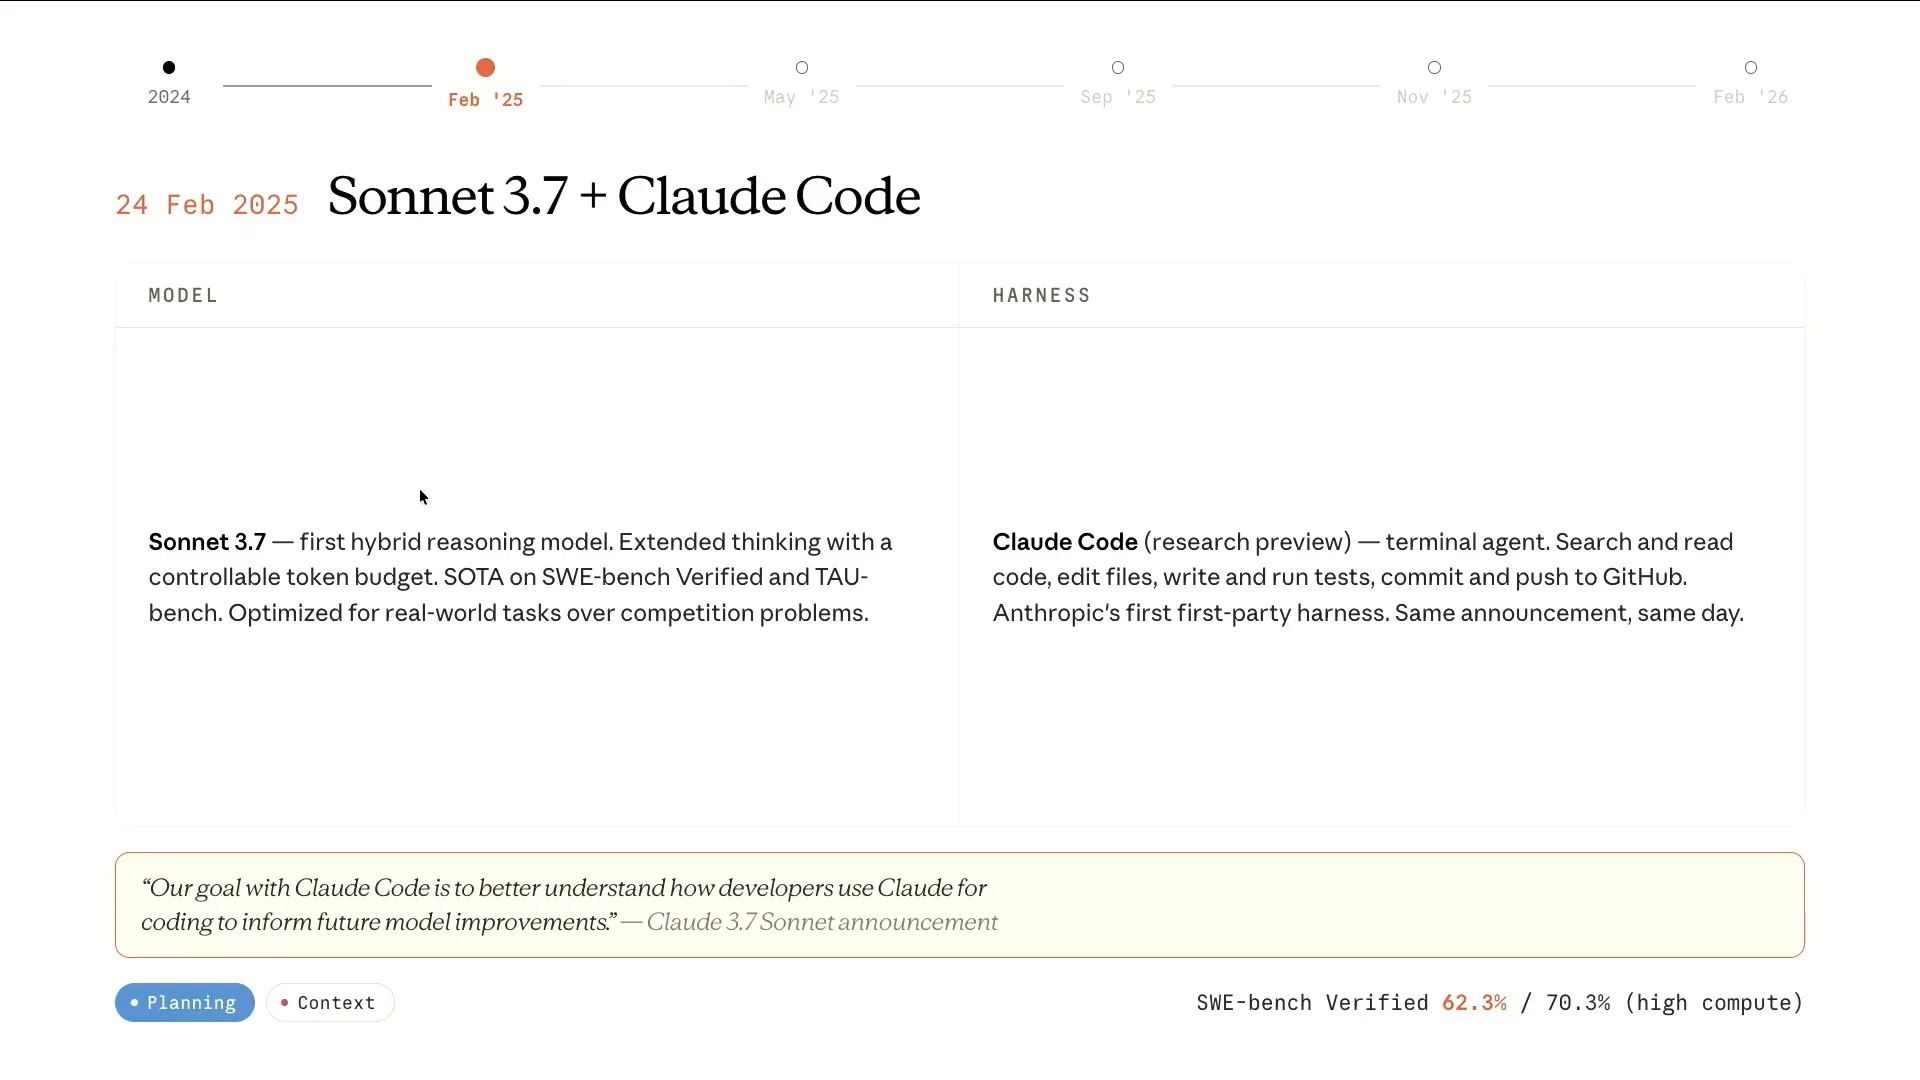Click the 70.3% high compute score
Viewport: 1920px width, 1080px height.
1578,1003
